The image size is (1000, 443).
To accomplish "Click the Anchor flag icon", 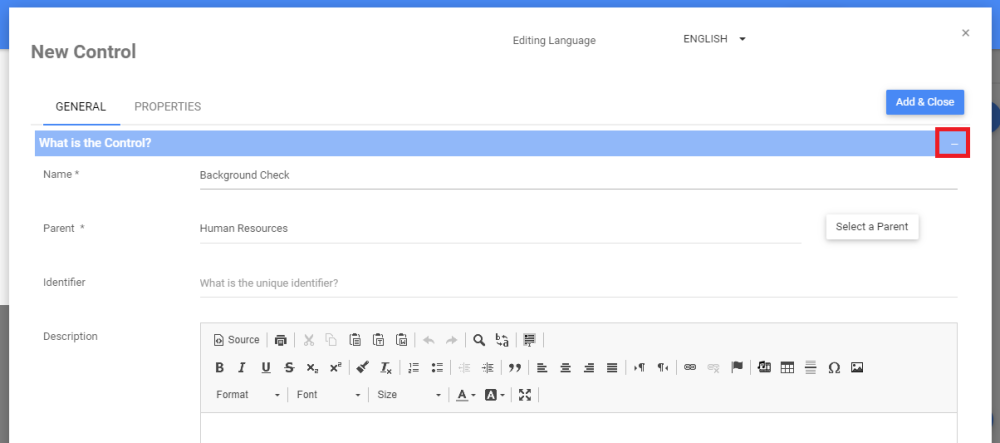I will pyautogui.click(x=737, y=367).
